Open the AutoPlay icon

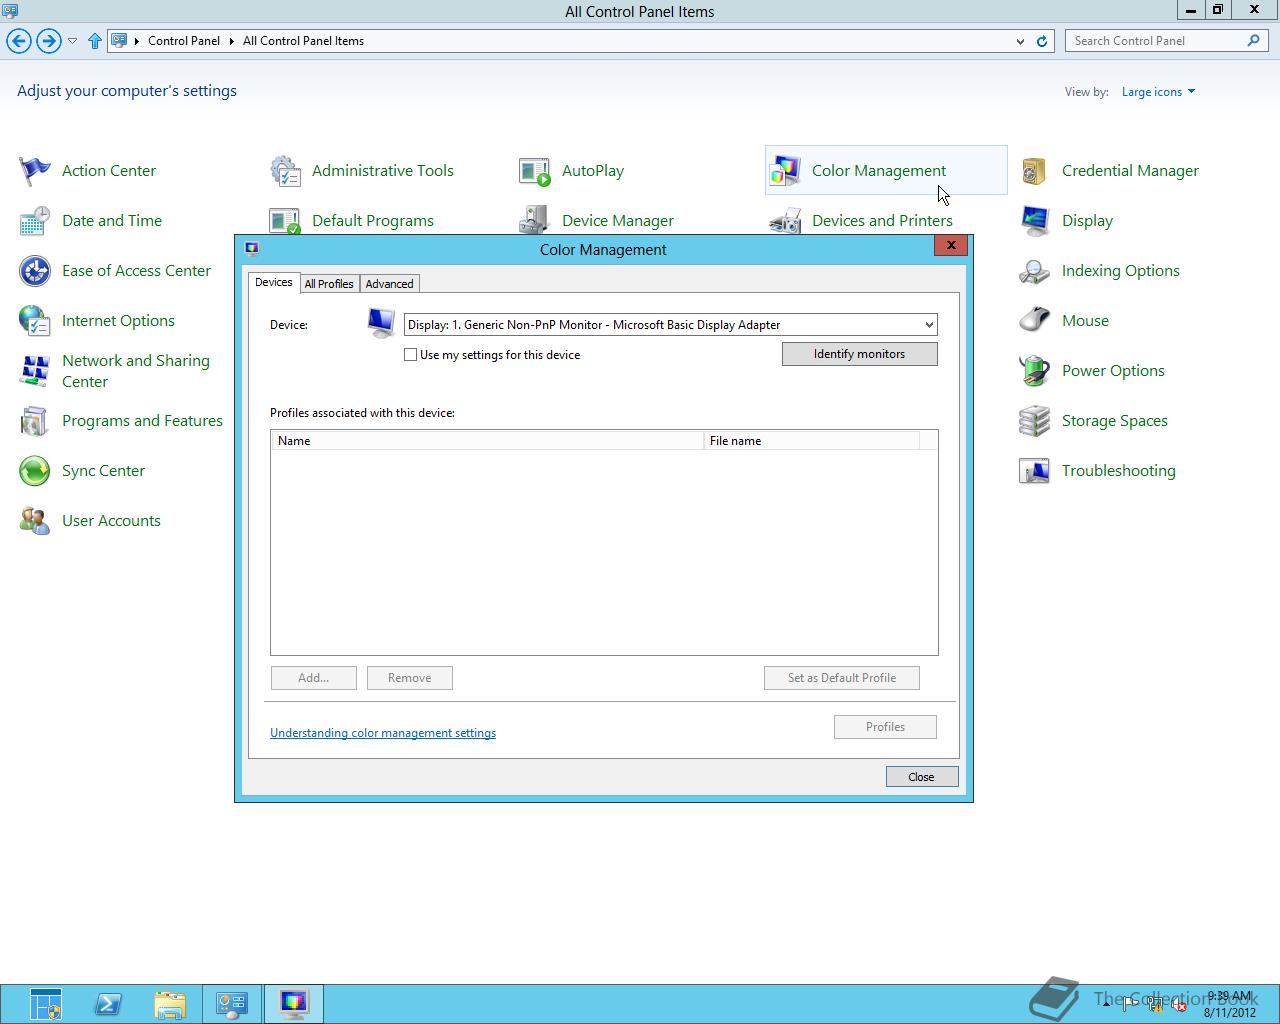point(535,171)
